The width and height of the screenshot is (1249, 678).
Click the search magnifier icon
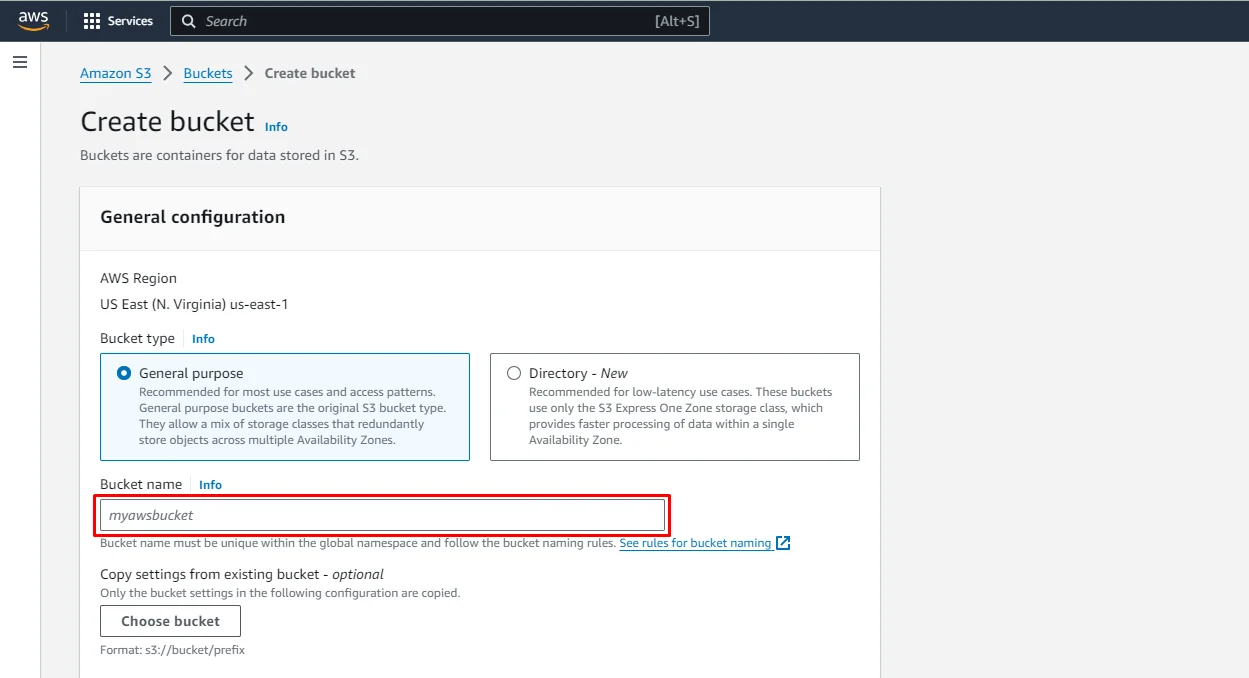[x=188, y=20]
